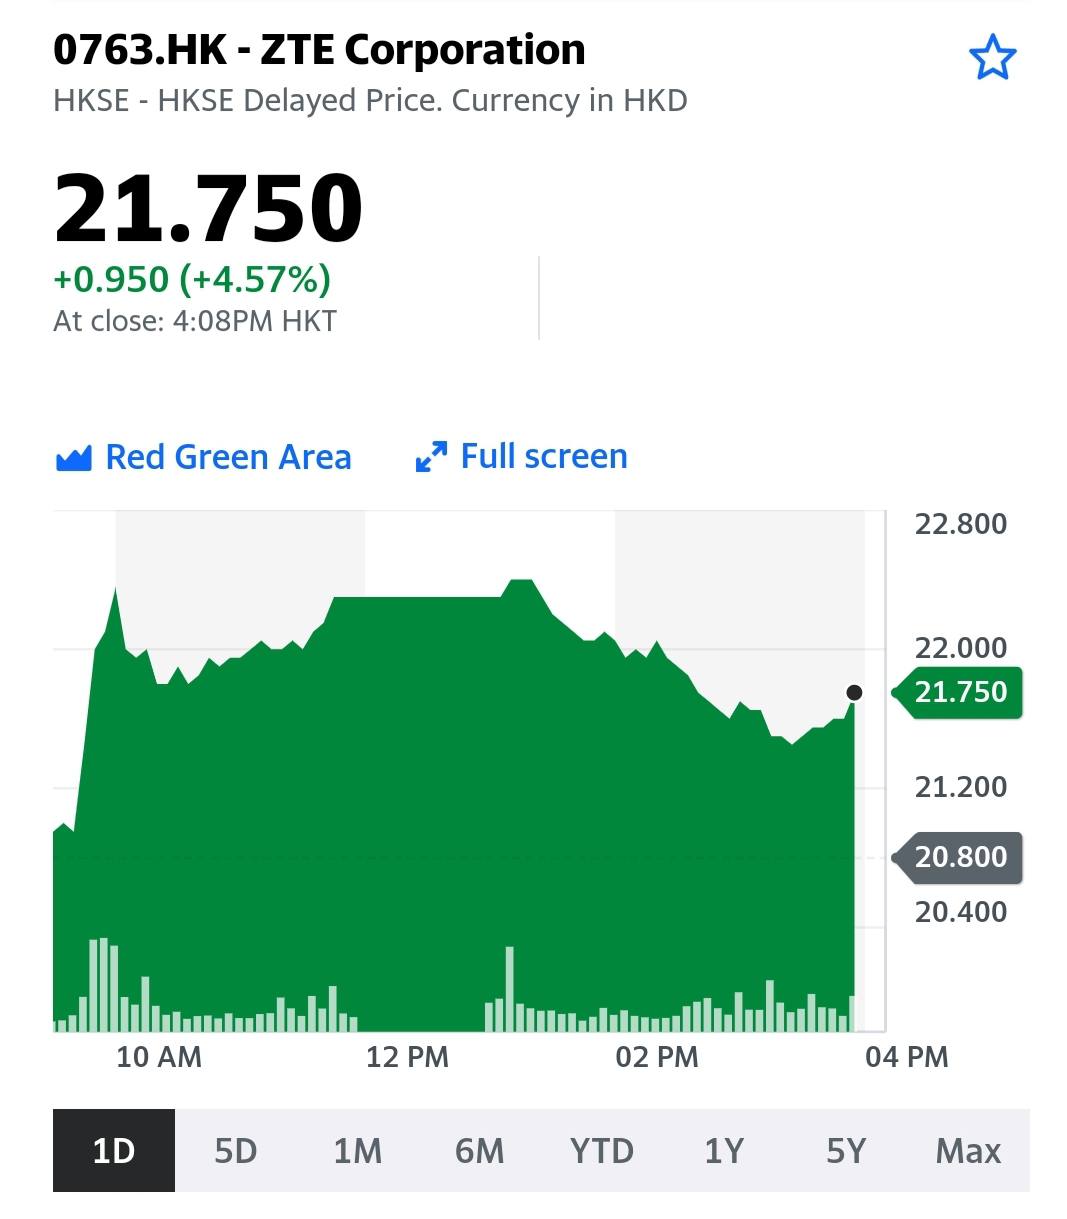Switch to the 5D time range
This screenshot has height=1219, width=1067.
[236, 1150]
